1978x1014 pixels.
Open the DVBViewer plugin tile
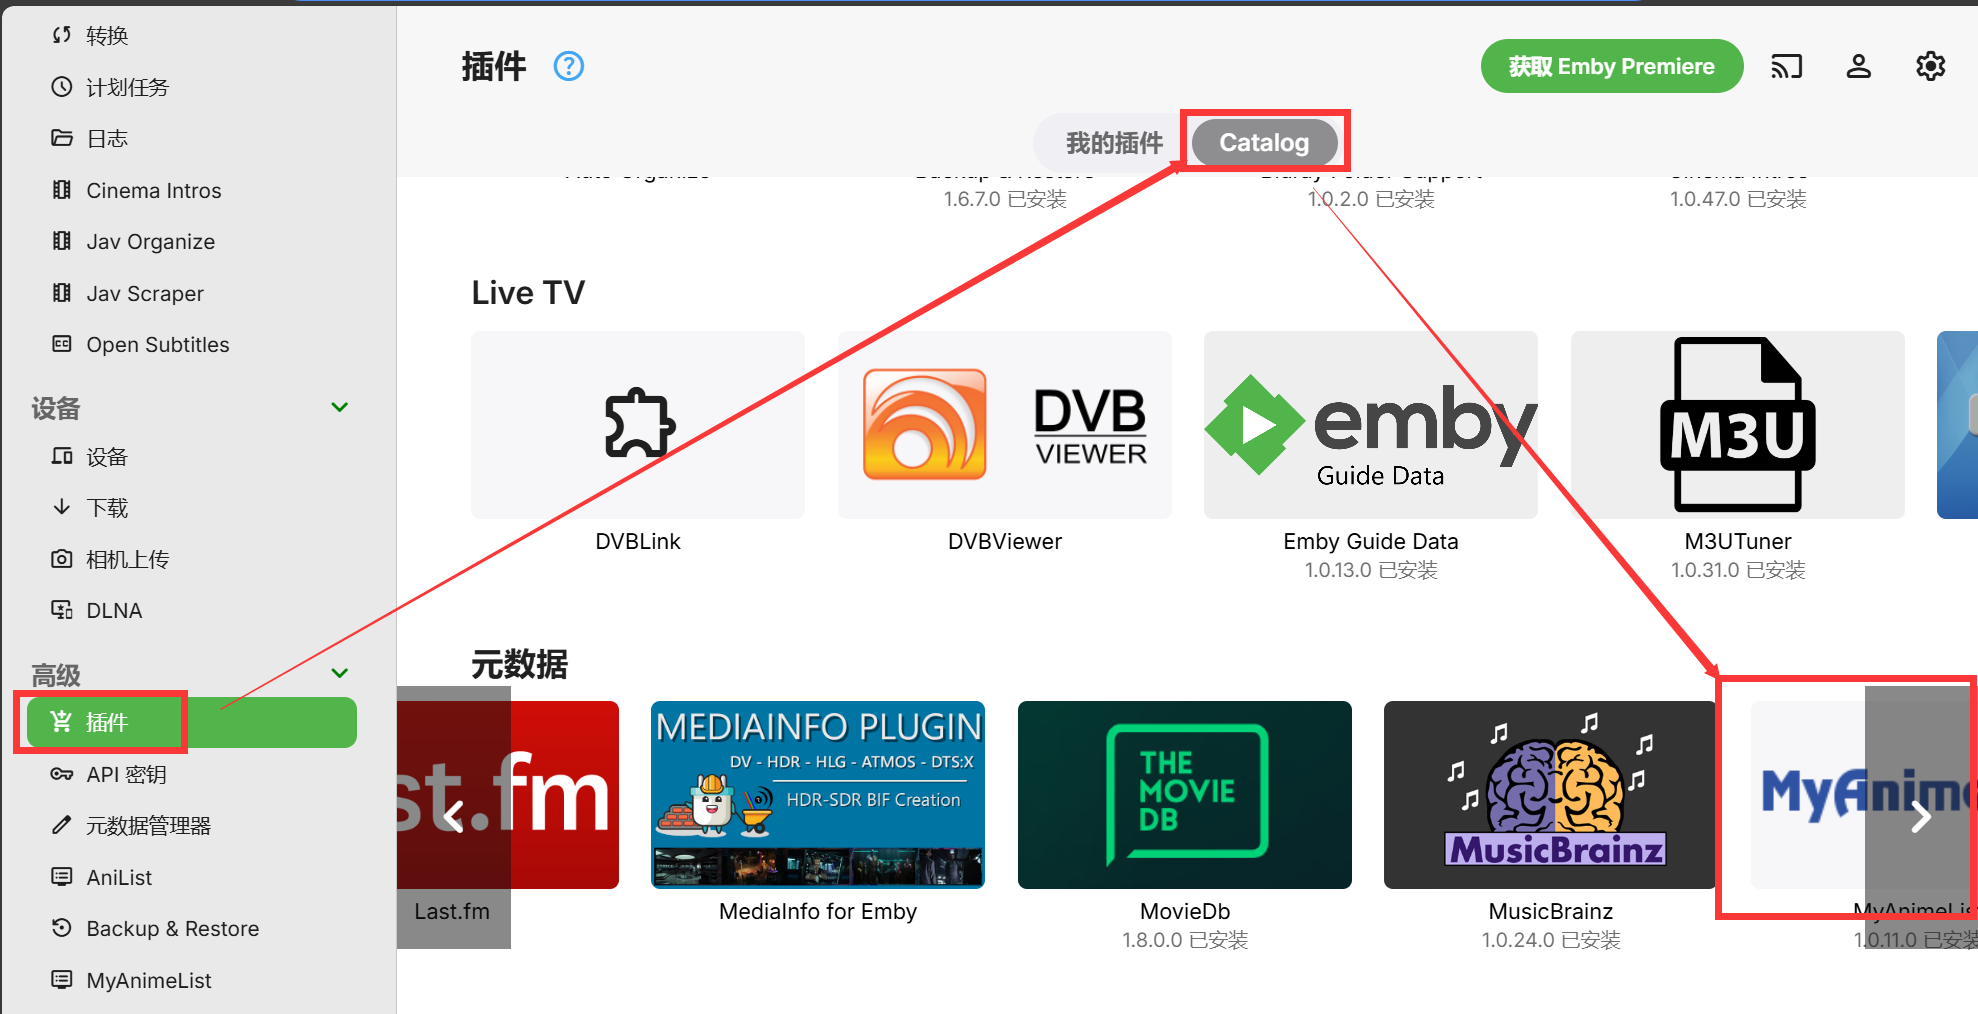[x=1004, y=424]
